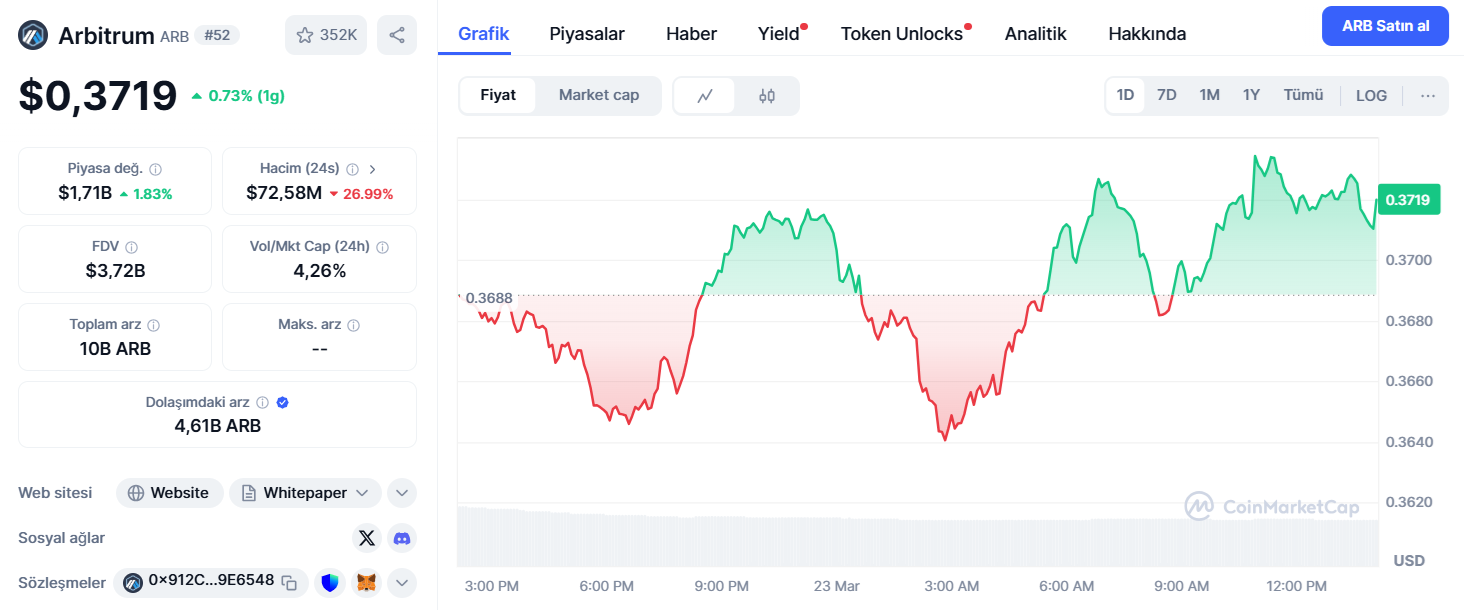Open the X (Twitter) social link
1464x610 pixels.
click(x=367, y=538)
